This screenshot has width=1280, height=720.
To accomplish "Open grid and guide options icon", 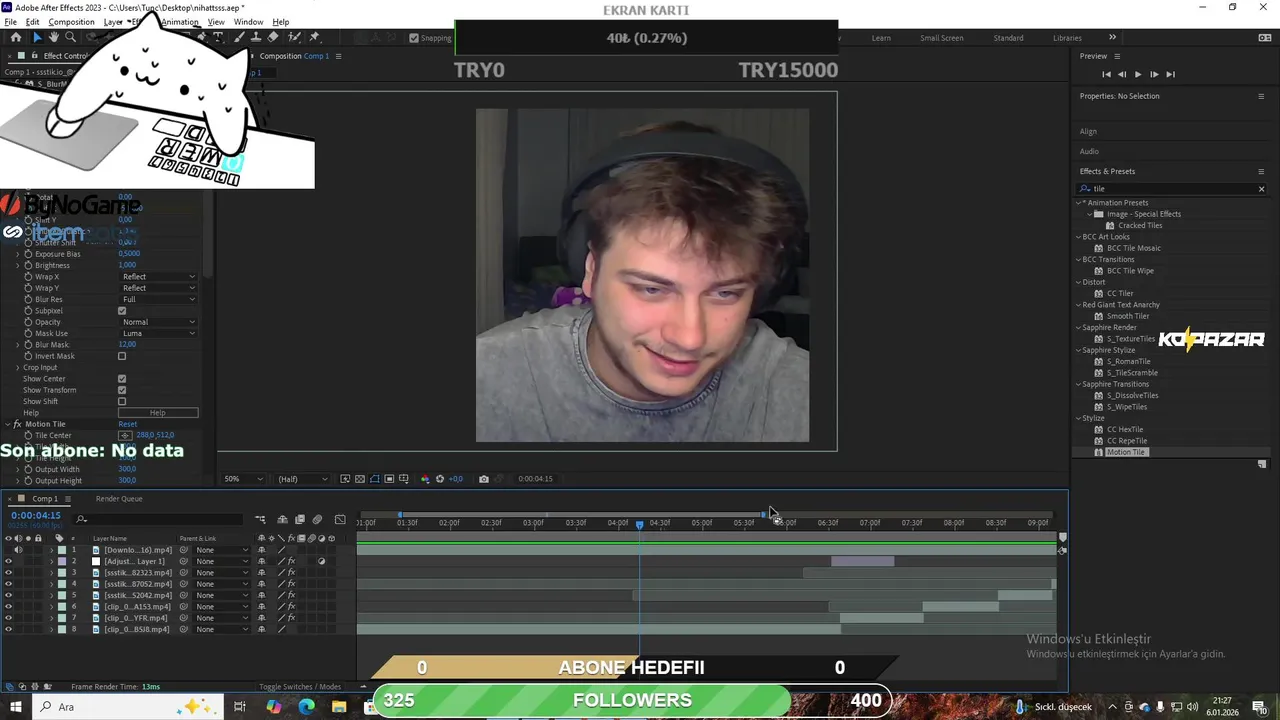I will pos(404,479).
